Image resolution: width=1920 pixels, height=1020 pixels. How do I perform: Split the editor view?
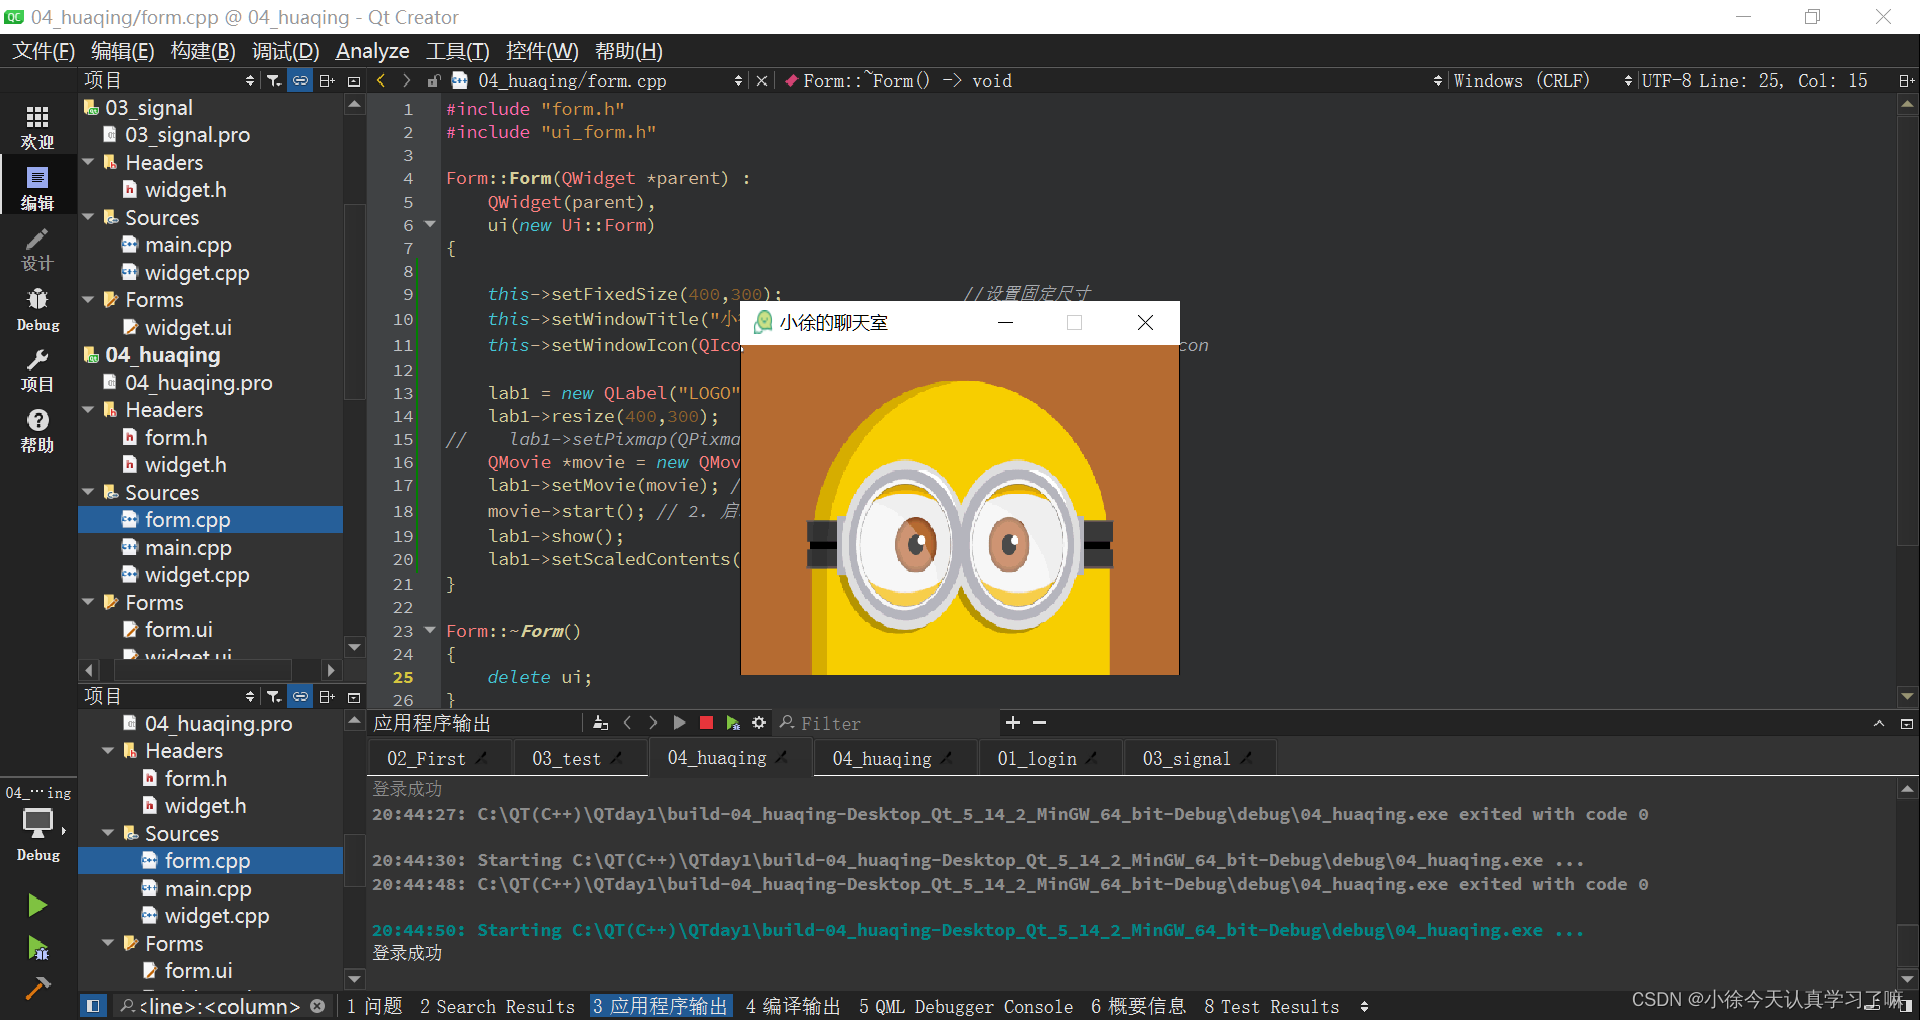(x=1906, y=80)
